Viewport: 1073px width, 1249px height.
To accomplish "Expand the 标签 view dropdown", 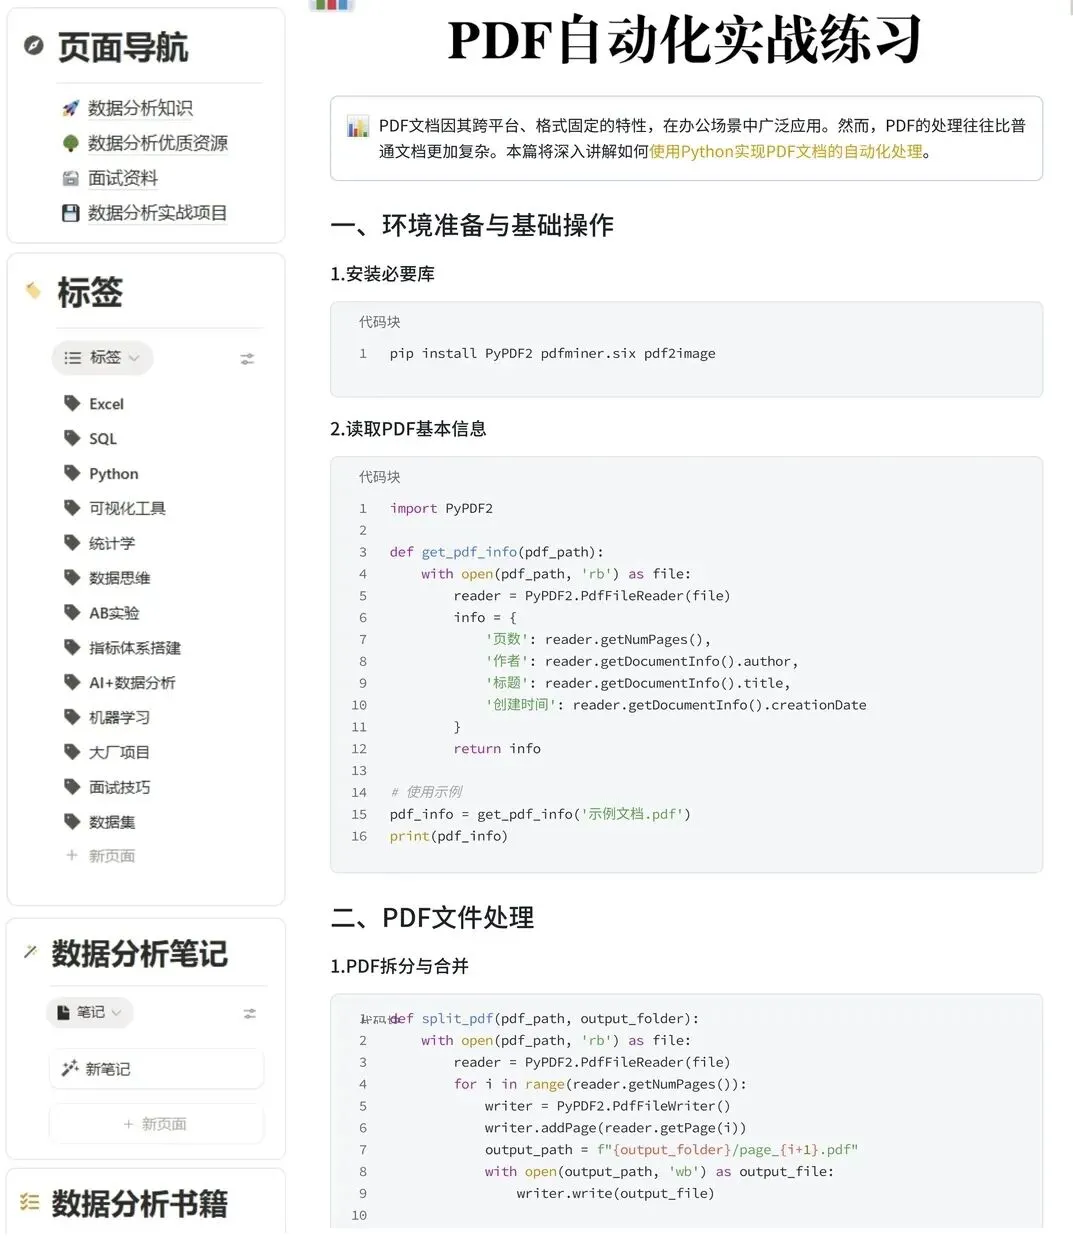I will [x=102, y=358].
